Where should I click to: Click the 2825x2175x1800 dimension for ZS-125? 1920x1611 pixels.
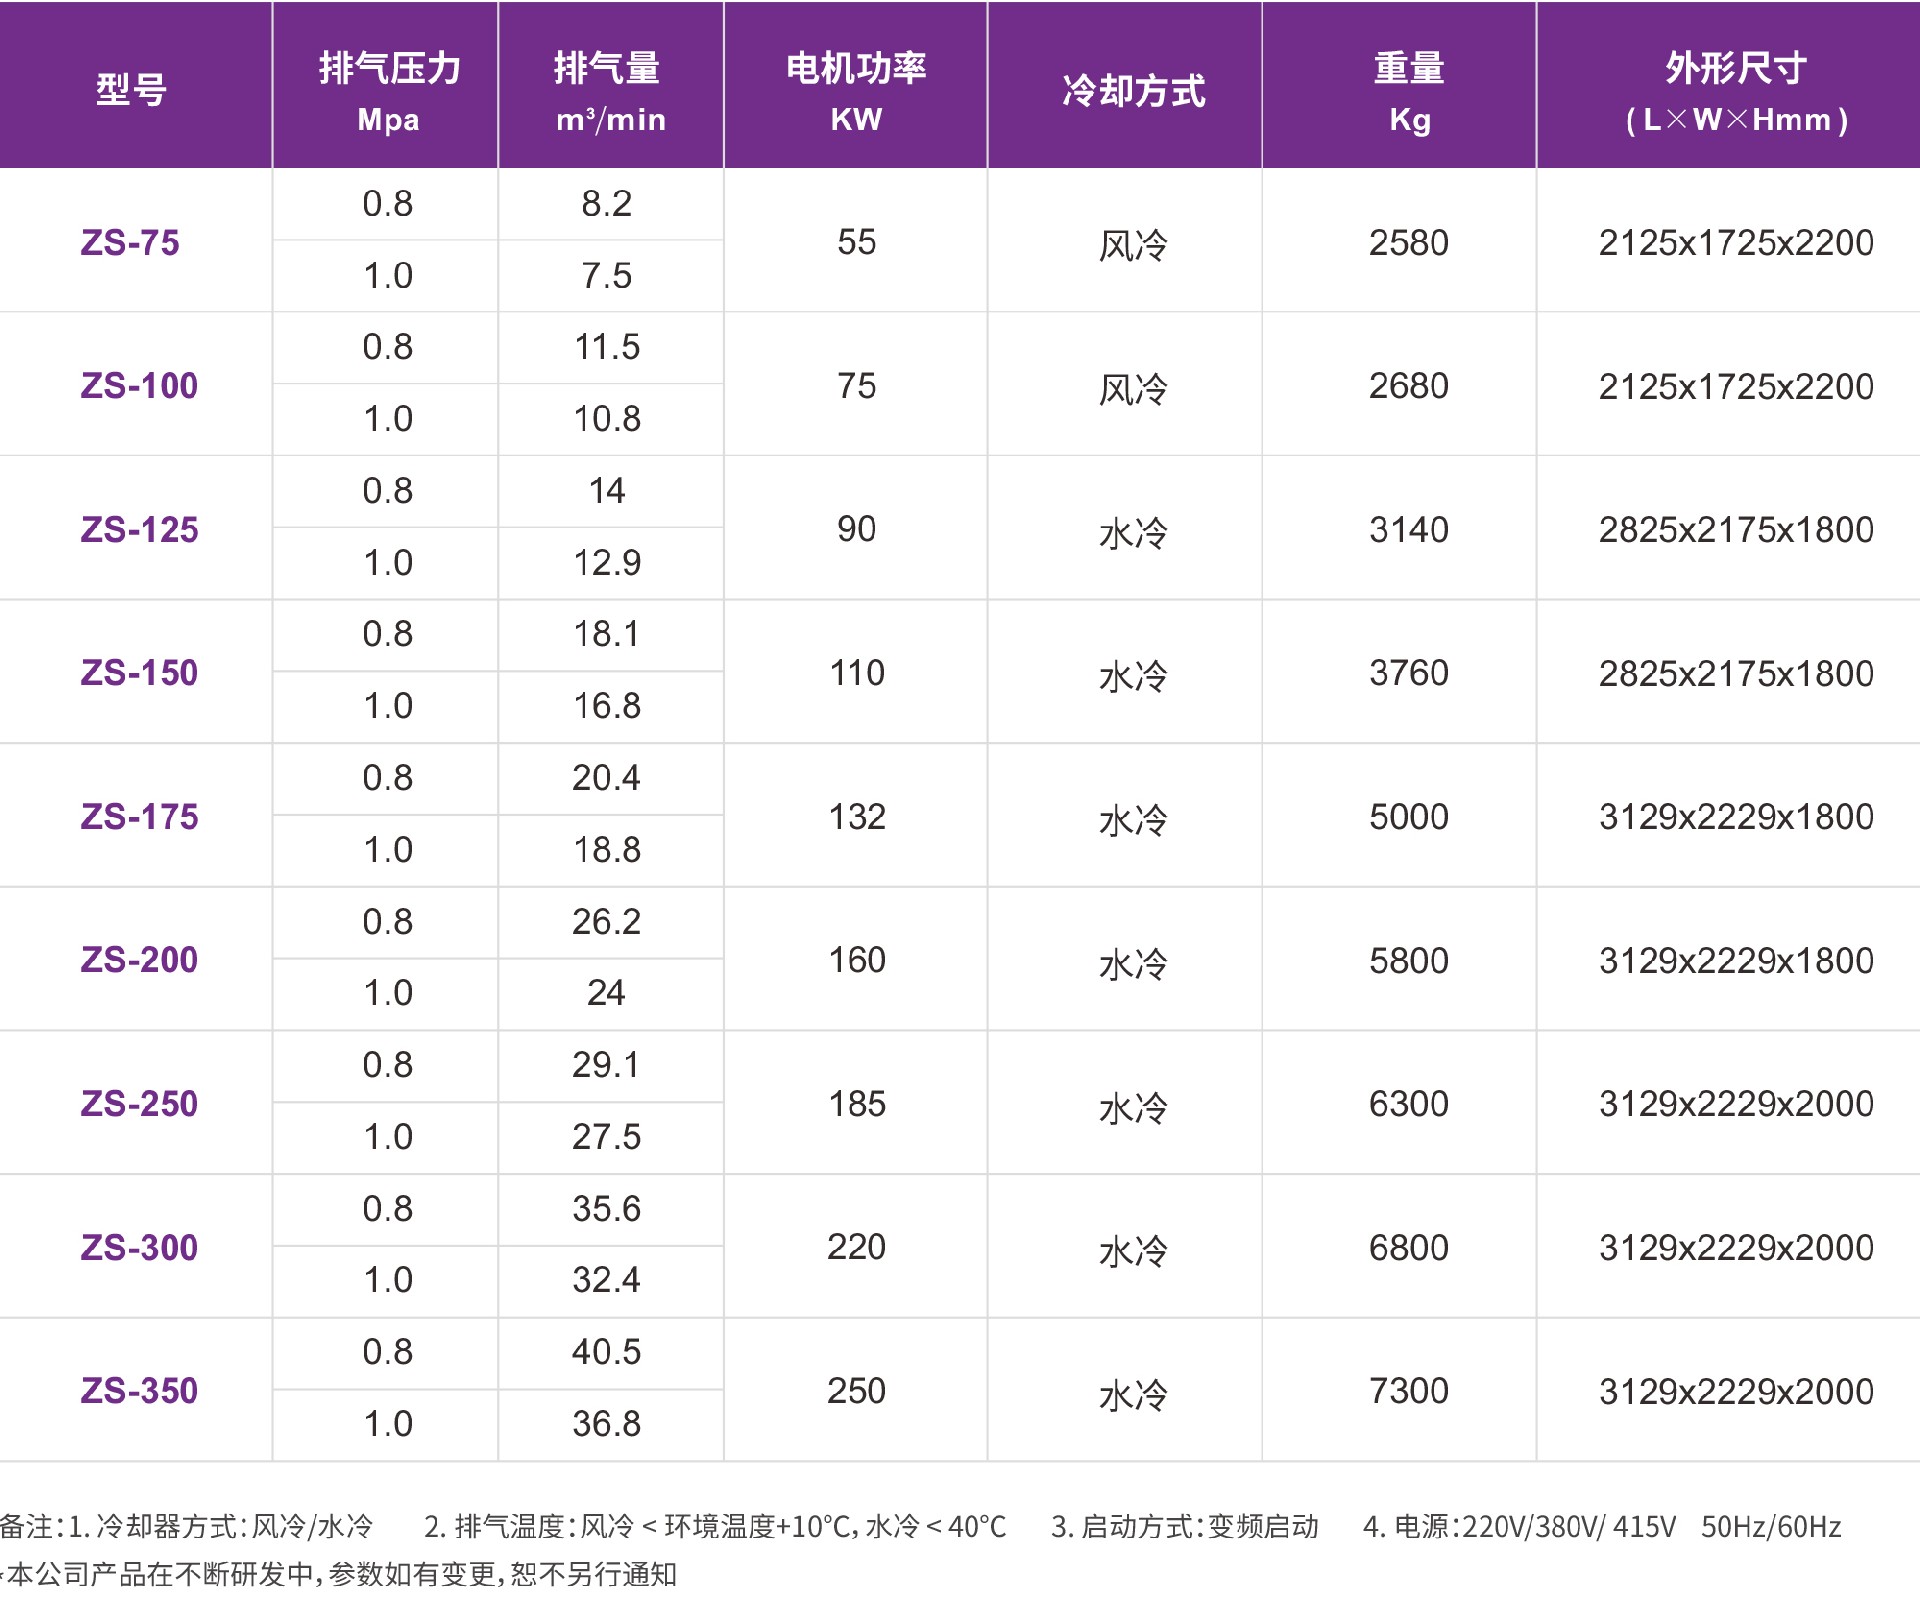tap(1736, 530)
